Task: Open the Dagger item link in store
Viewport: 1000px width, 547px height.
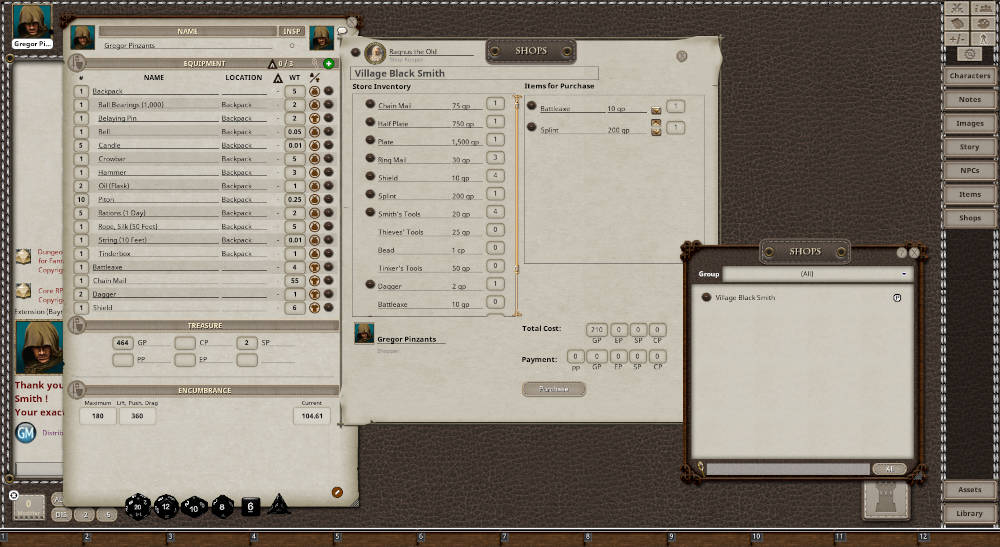Action: [x=369, y=284]
